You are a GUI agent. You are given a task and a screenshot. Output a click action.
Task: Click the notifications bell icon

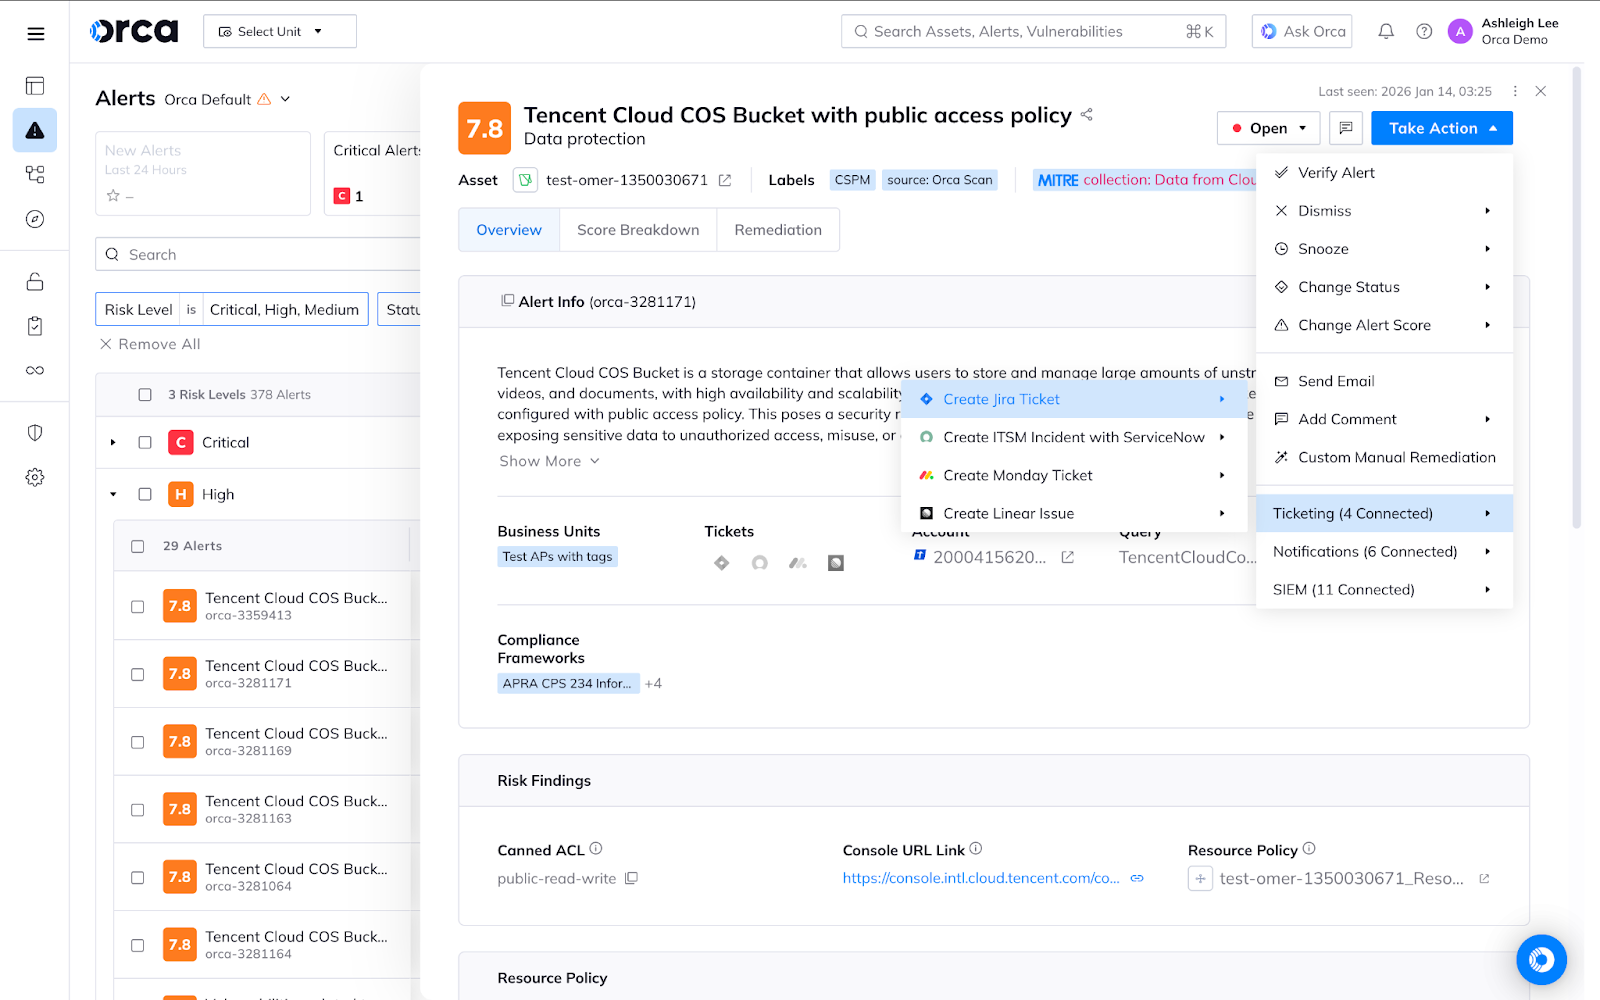tap(1386, 32)
